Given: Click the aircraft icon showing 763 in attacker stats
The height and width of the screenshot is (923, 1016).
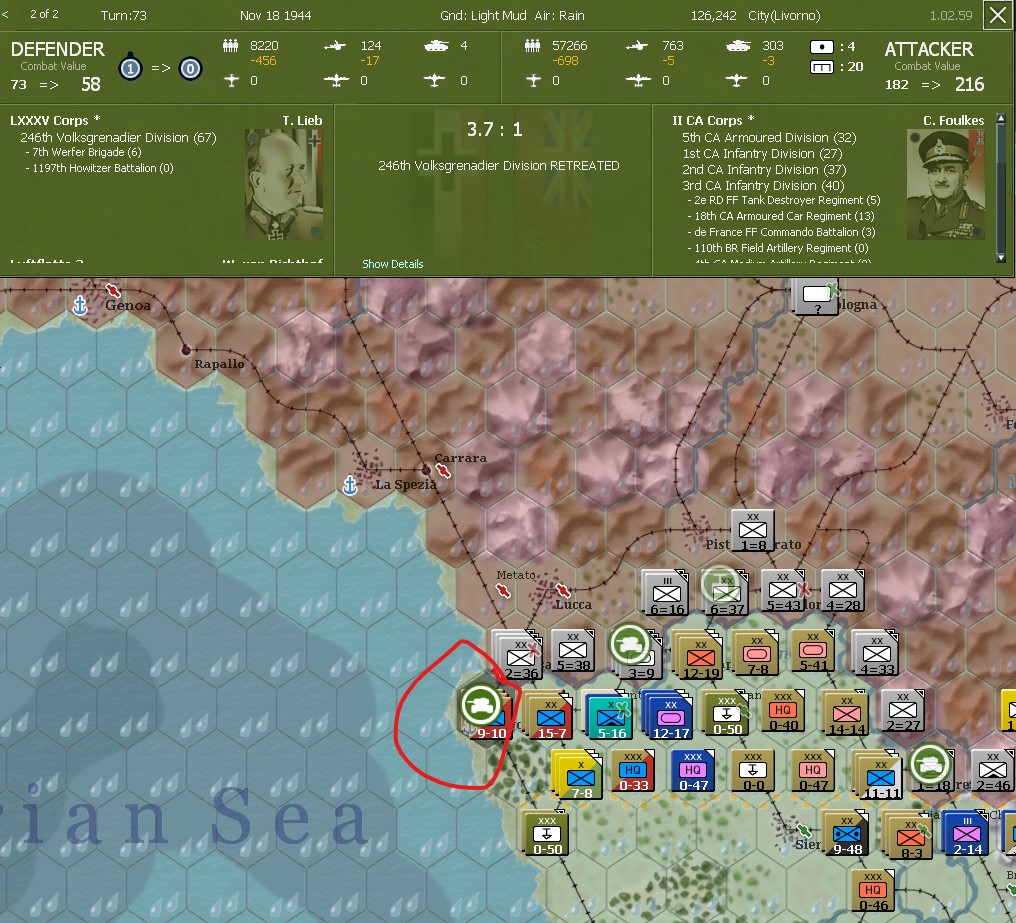Looking at the screenshot, I should pos(637,45).
